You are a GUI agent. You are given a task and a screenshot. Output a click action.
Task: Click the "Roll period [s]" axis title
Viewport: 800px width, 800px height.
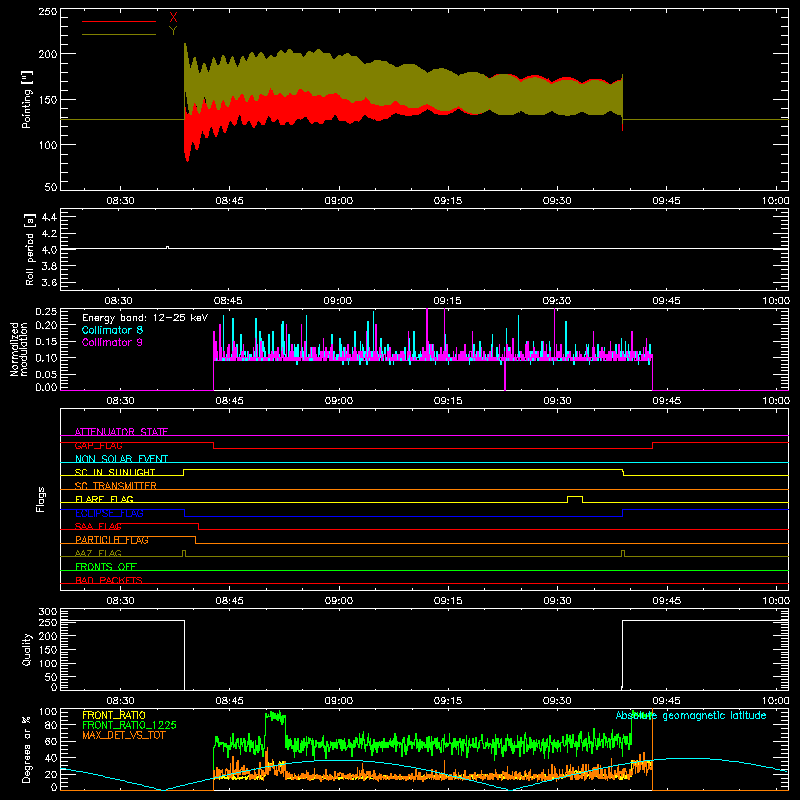(x=29, y=249)
